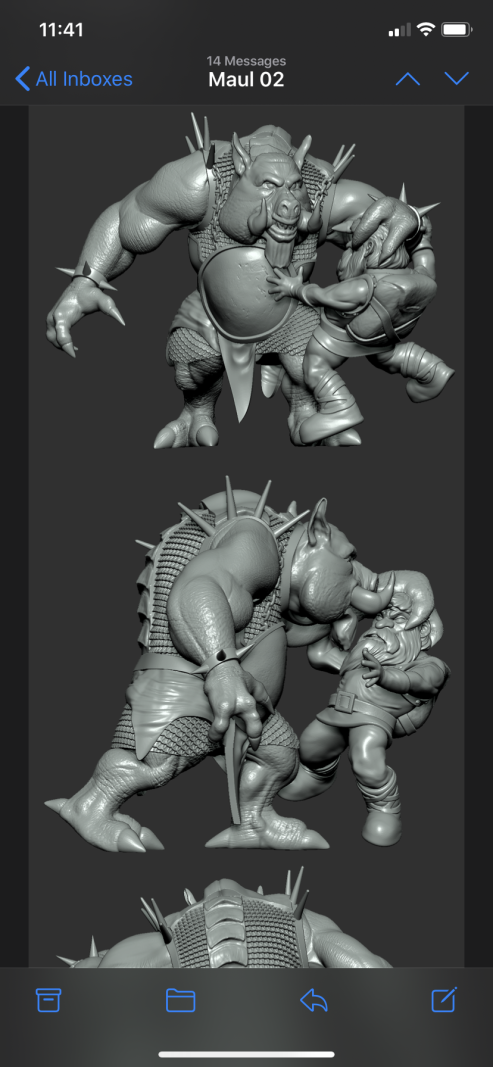Tap the Maul 02 subject title
Screen dimensions: 493x1067
pyautogui.click(x=246, y=80)
